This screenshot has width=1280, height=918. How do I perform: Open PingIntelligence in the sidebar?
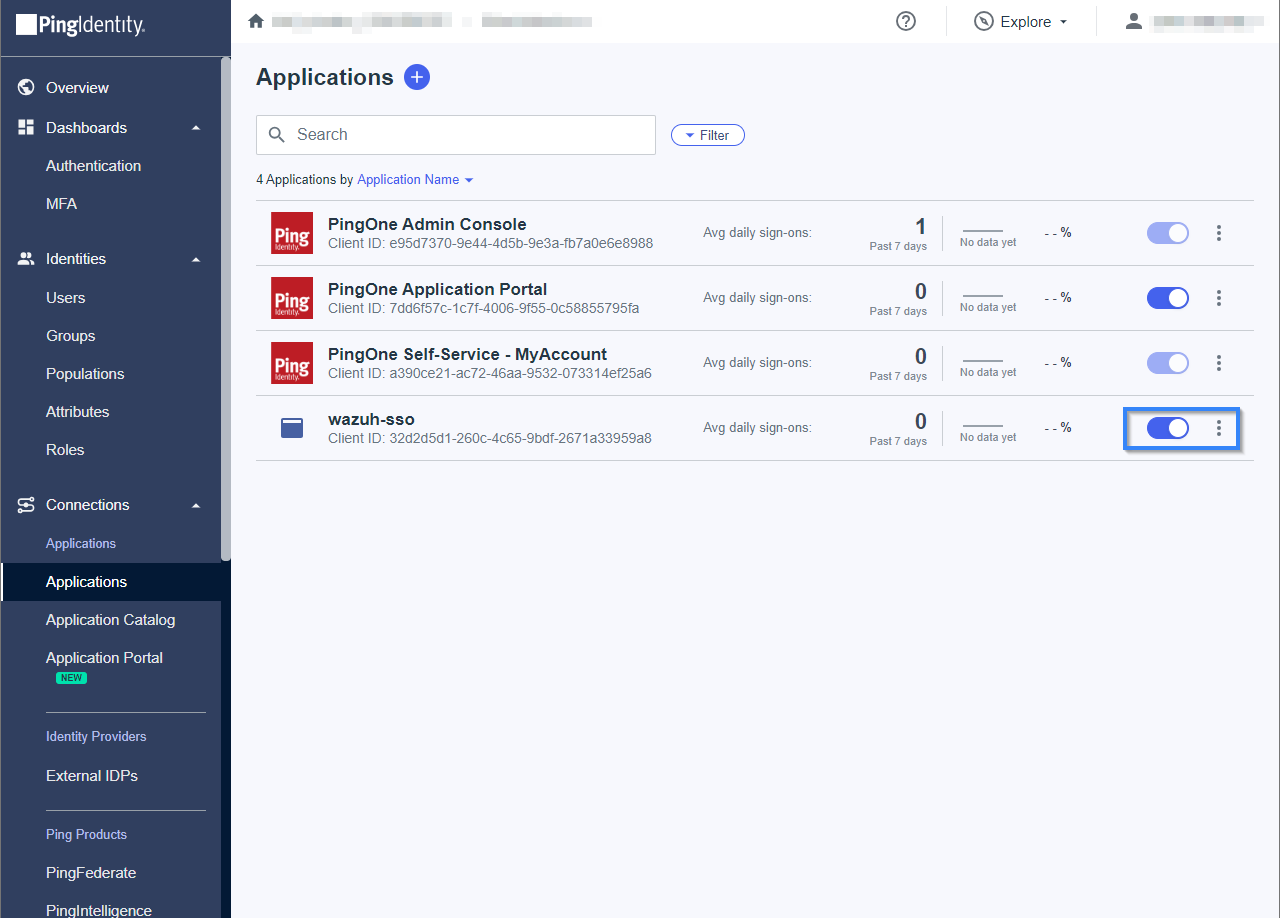99,910
